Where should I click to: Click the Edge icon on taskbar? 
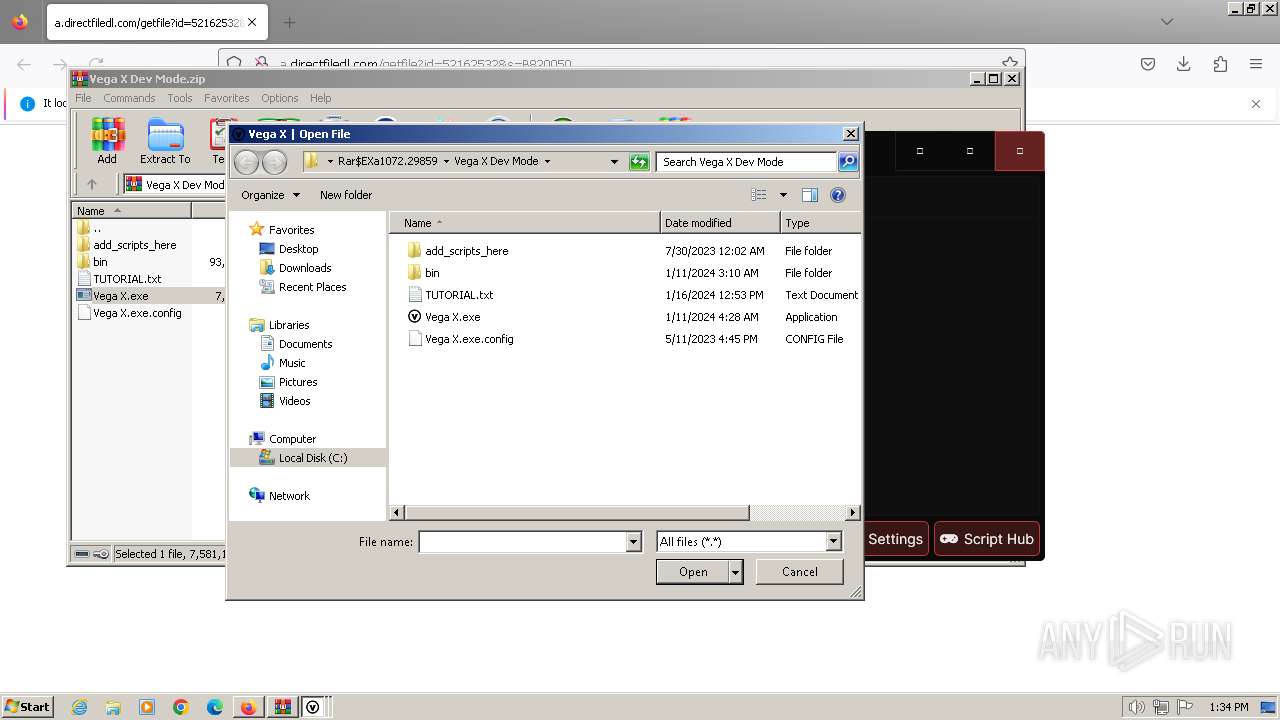click(215, 707)
